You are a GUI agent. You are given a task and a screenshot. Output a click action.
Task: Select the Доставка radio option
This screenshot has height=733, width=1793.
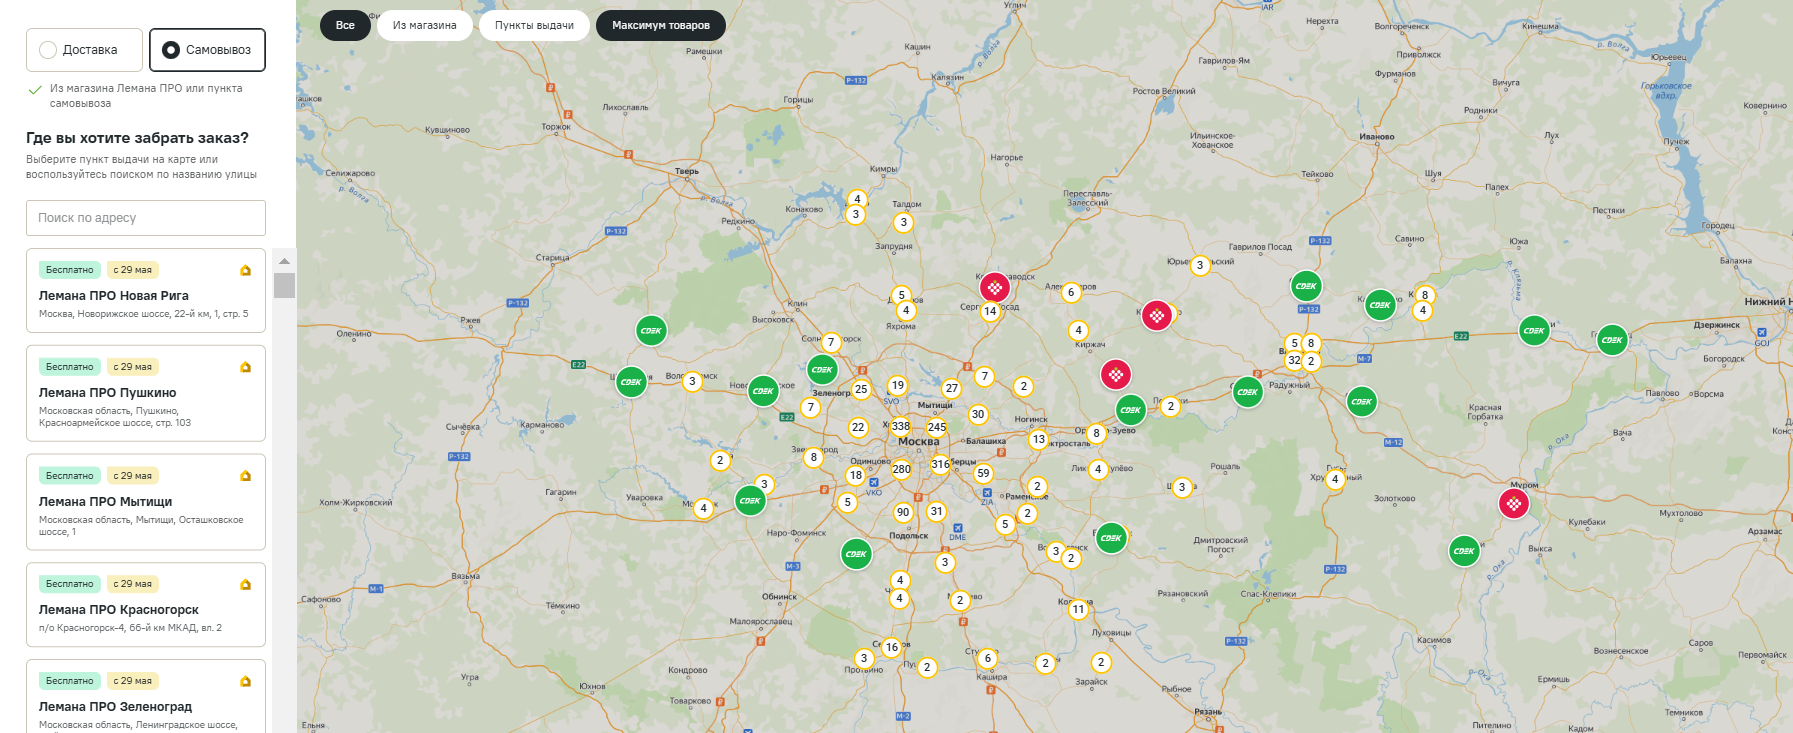pyautogui.click(x=84, y=50)
